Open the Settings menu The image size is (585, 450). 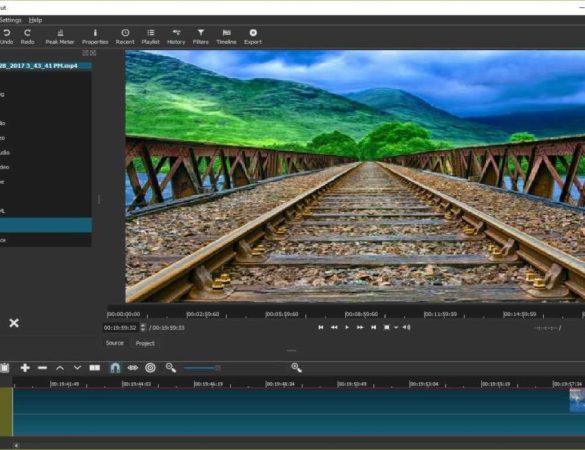[x=10, y=20]
